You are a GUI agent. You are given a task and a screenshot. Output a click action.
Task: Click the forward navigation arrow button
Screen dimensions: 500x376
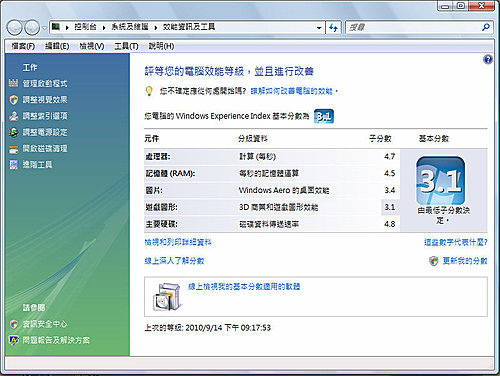[32, 28]
